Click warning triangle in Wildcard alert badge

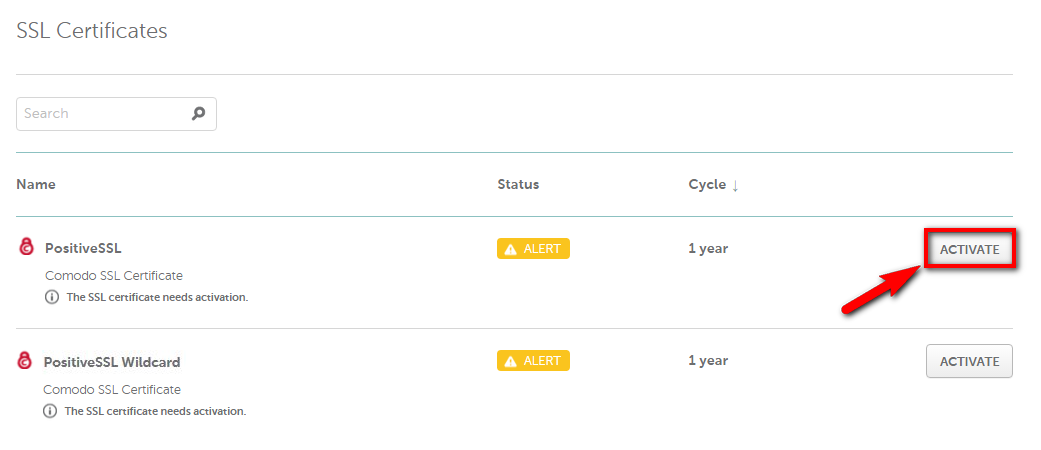pyautogui.click(x=510, y=361)
